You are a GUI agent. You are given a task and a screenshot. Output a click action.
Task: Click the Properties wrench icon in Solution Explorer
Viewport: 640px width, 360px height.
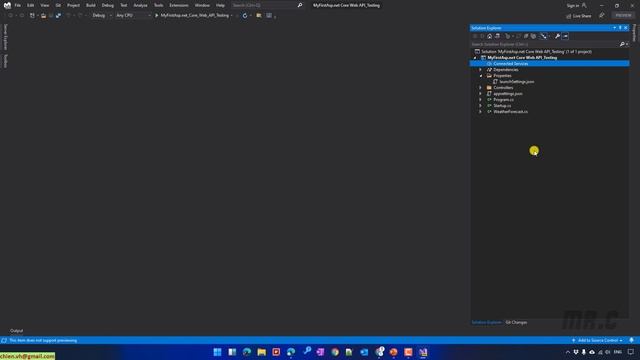click(558, 36)
